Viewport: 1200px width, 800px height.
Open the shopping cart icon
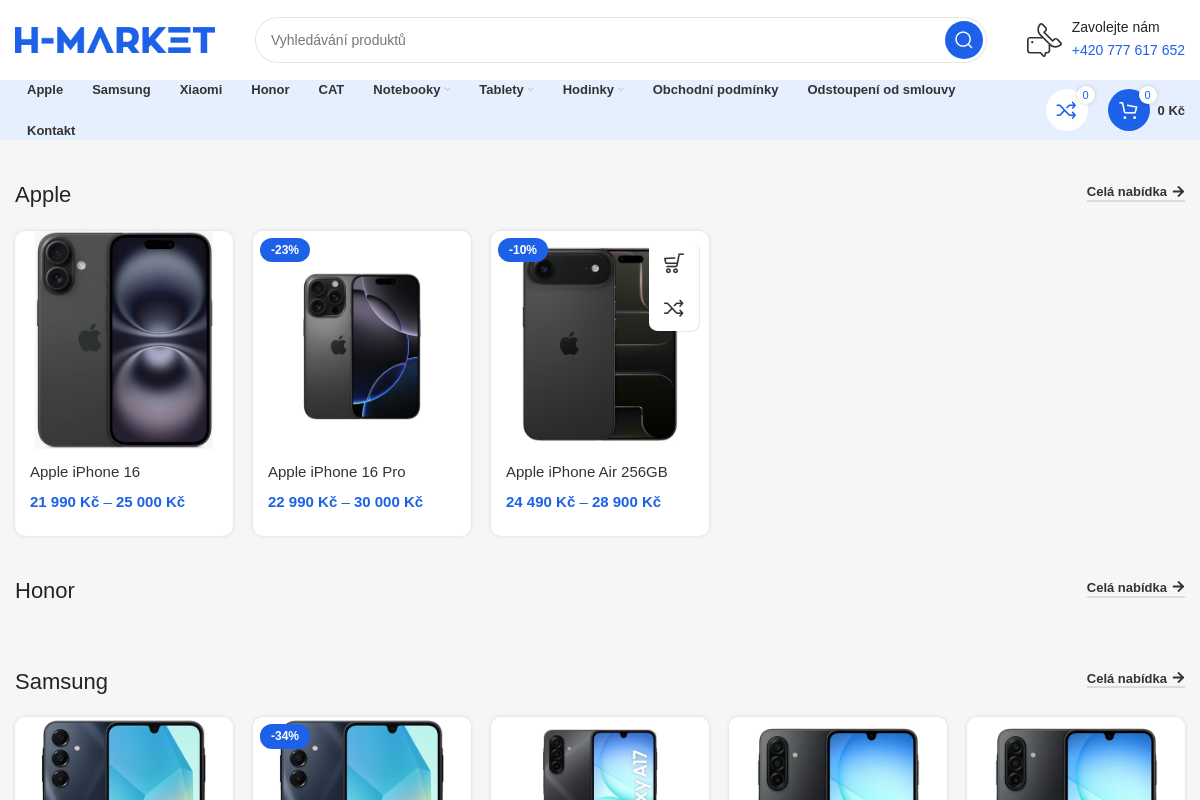(x=1128, y=110)
